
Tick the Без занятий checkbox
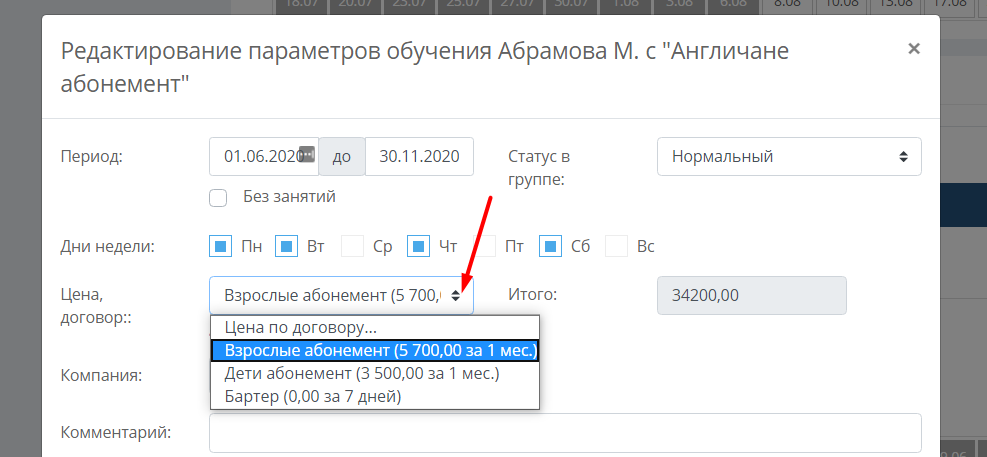[x=218, y=198]
